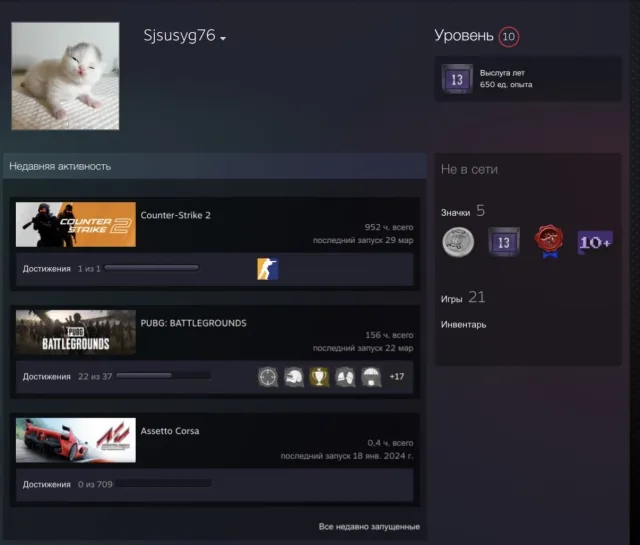
Task: Open the PUBG BATTLEGROUNDS game banner
Action: [x=76, y=332]
